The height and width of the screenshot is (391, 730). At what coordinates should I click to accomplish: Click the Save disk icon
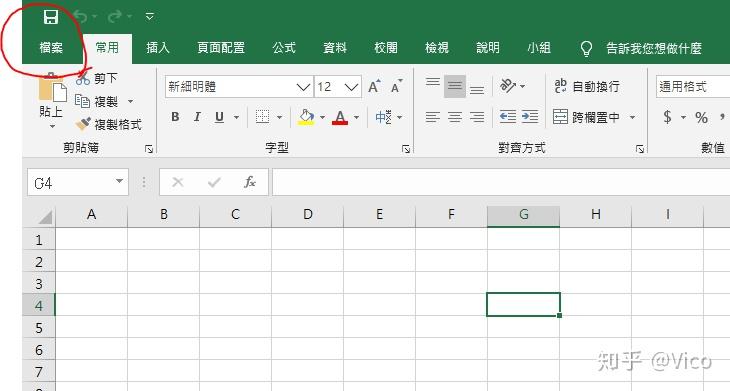point(51,17)
